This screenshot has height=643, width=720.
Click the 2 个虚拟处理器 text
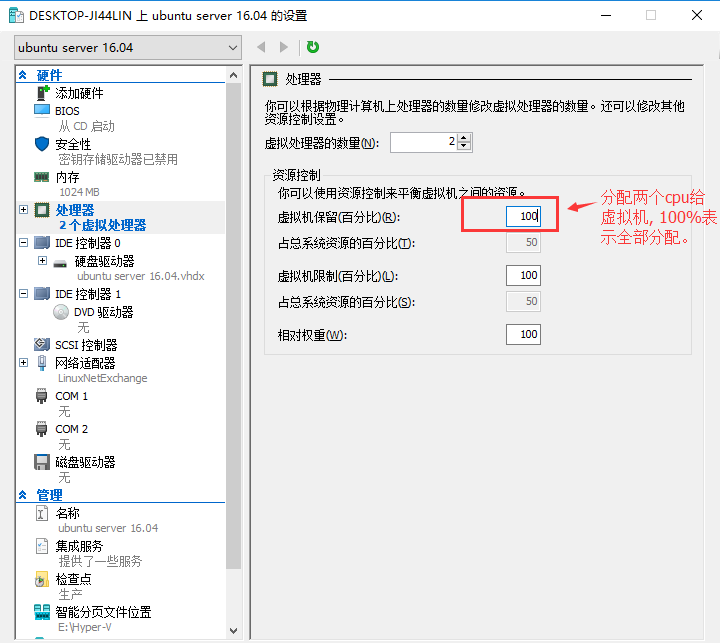(x=102, y=225)
